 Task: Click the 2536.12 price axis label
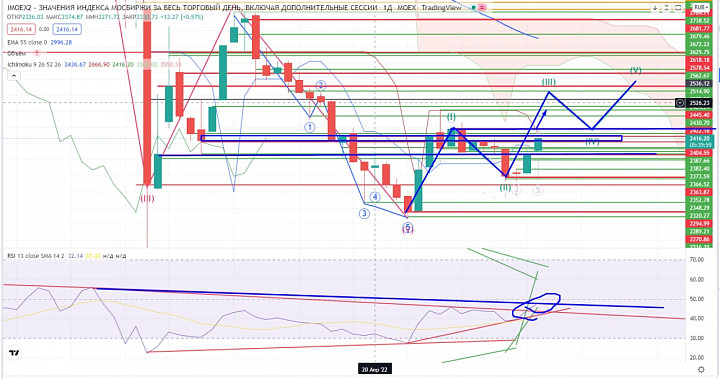tap(699, 84)
